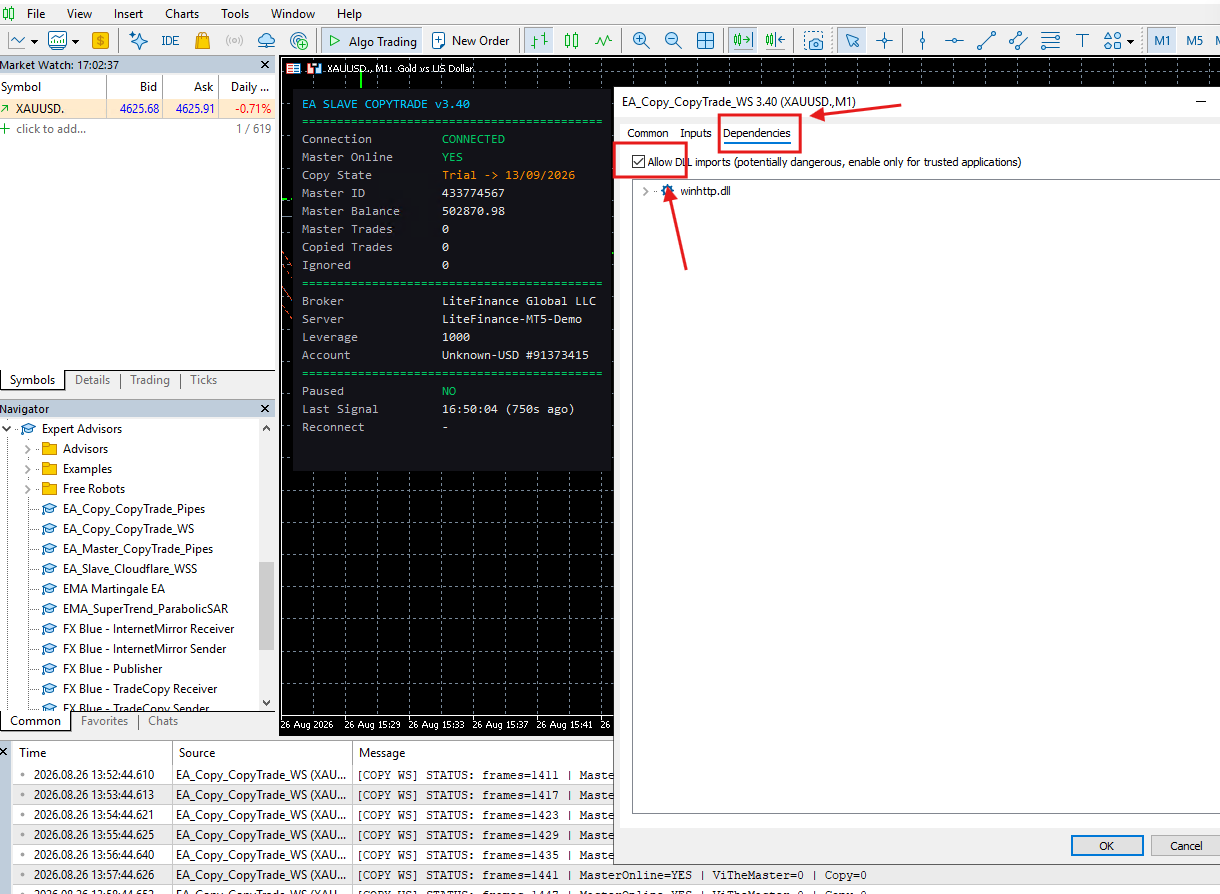The image size is (1220, 894).
Task: Switch to the Inputs tab in EA dialog
Action: coord(696,133)
